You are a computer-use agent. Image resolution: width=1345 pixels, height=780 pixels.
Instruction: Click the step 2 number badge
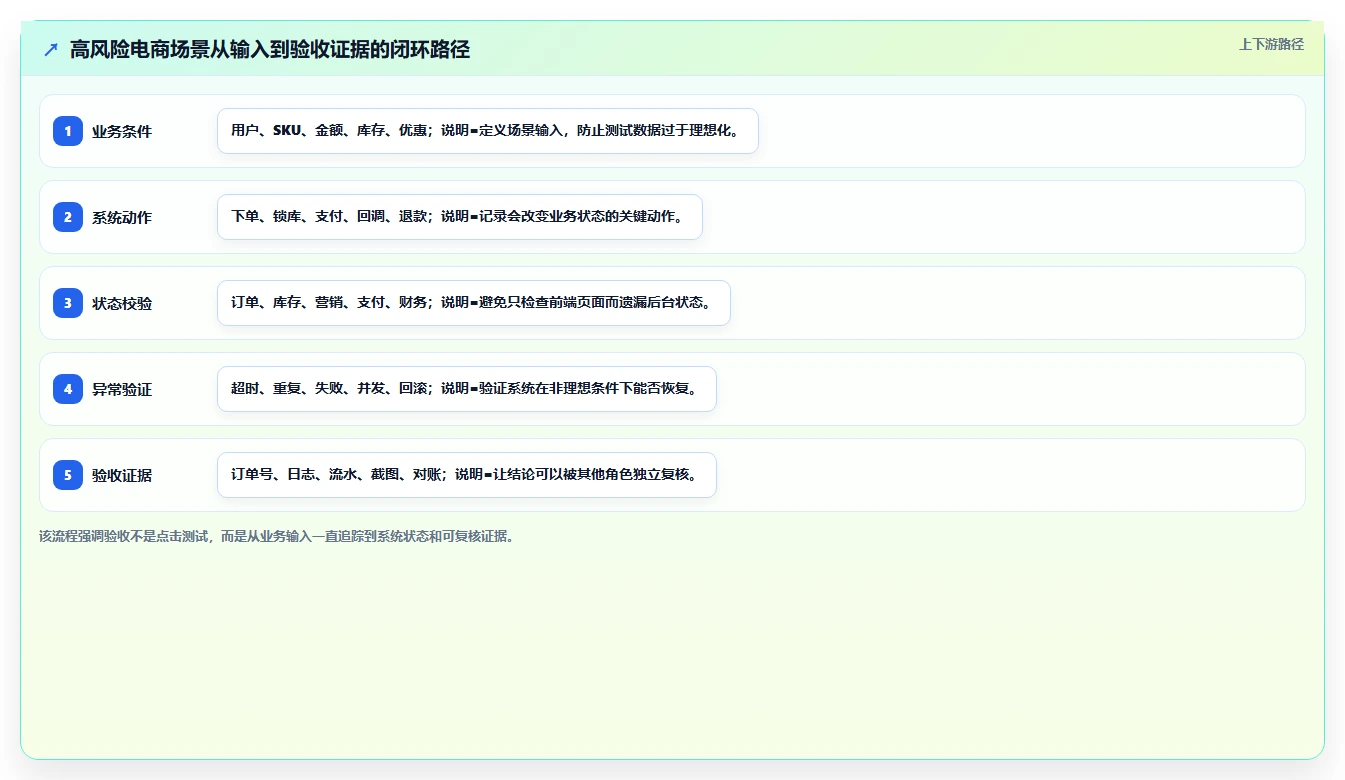point(68,217)
